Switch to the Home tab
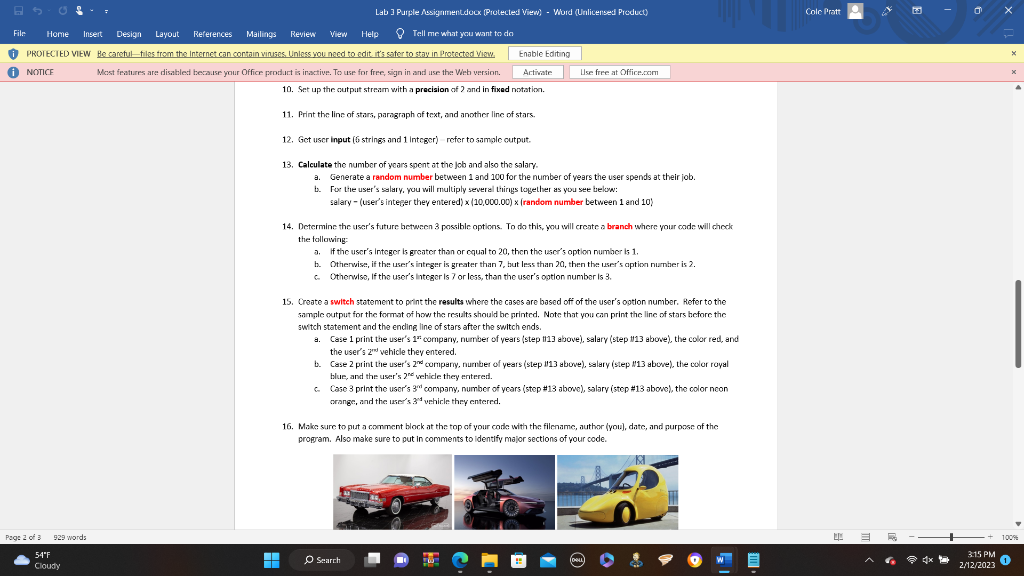The image size is (1024, 576). point(57,33)
